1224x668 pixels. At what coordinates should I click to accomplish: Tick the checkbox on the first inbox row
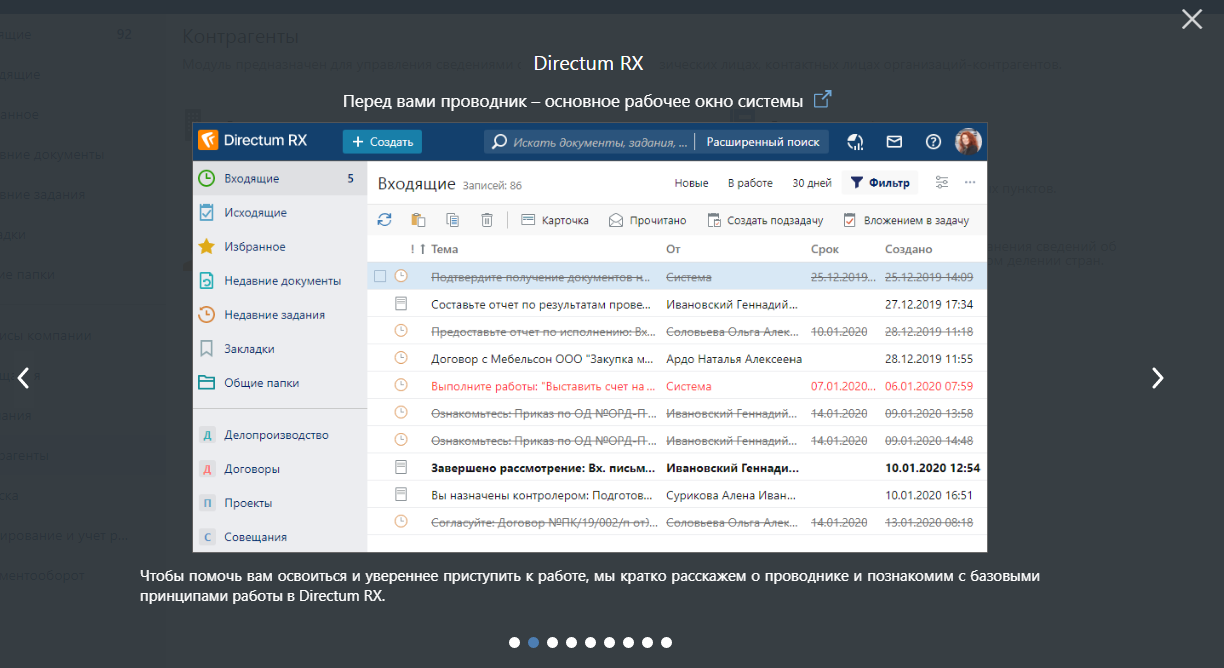click(380, 276)
